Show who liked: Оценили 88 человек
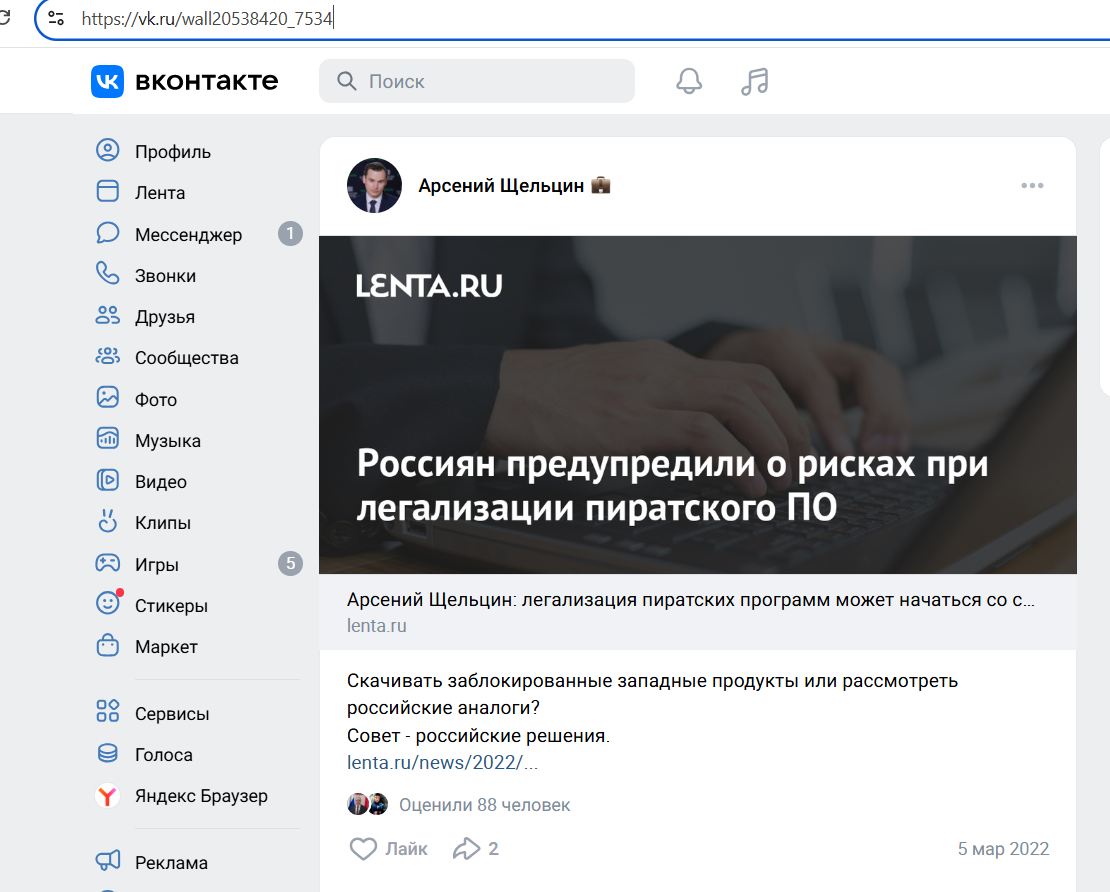Viewport: 1110px width, 892px height. (x=484, y=805)
